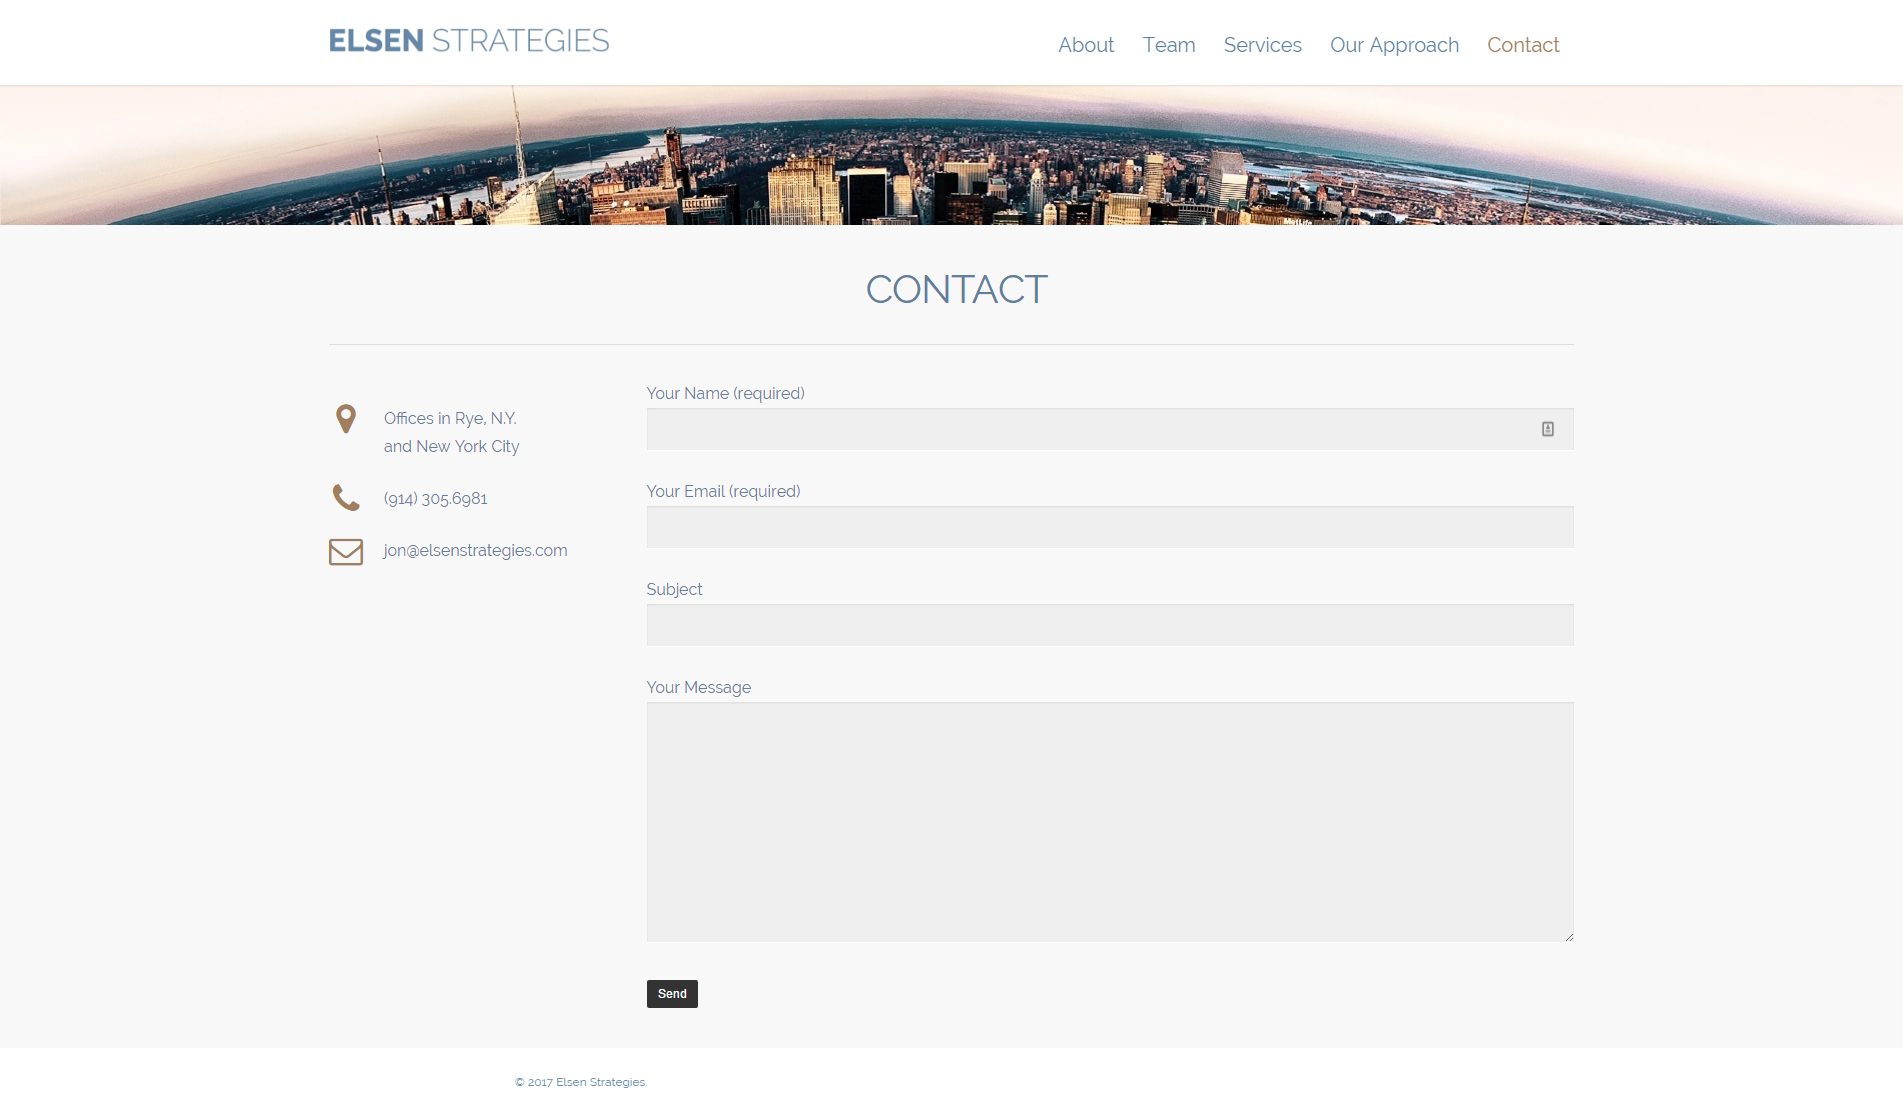The height and width of the screenshot is (1113, 1903).
Task: Click the jon@elsenstrategies.com email address
Action: 475,551
